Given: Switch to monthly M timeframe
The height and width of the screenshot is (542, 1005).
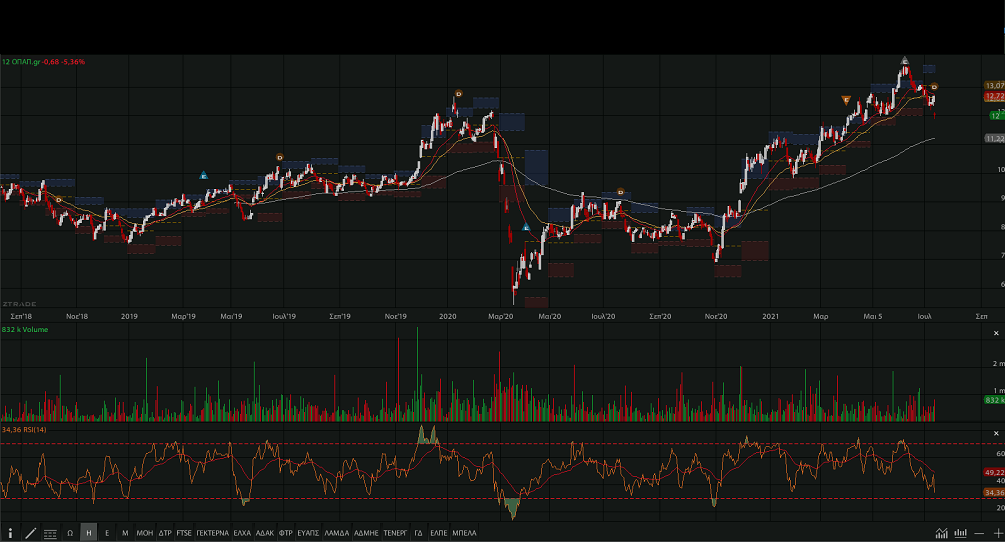Looking at the screenshot, I should tap(125, 533).
